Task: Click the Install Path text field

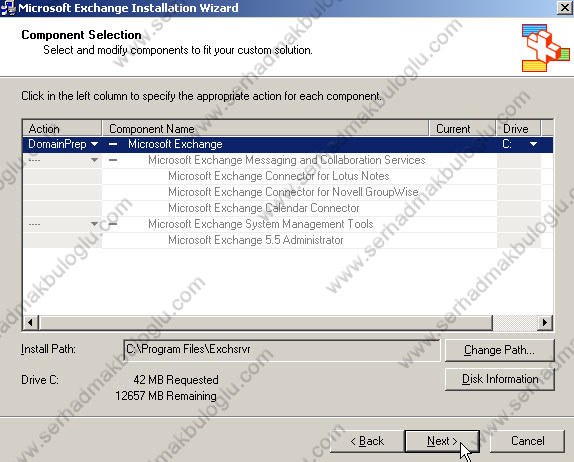Action: pos(282,350)
